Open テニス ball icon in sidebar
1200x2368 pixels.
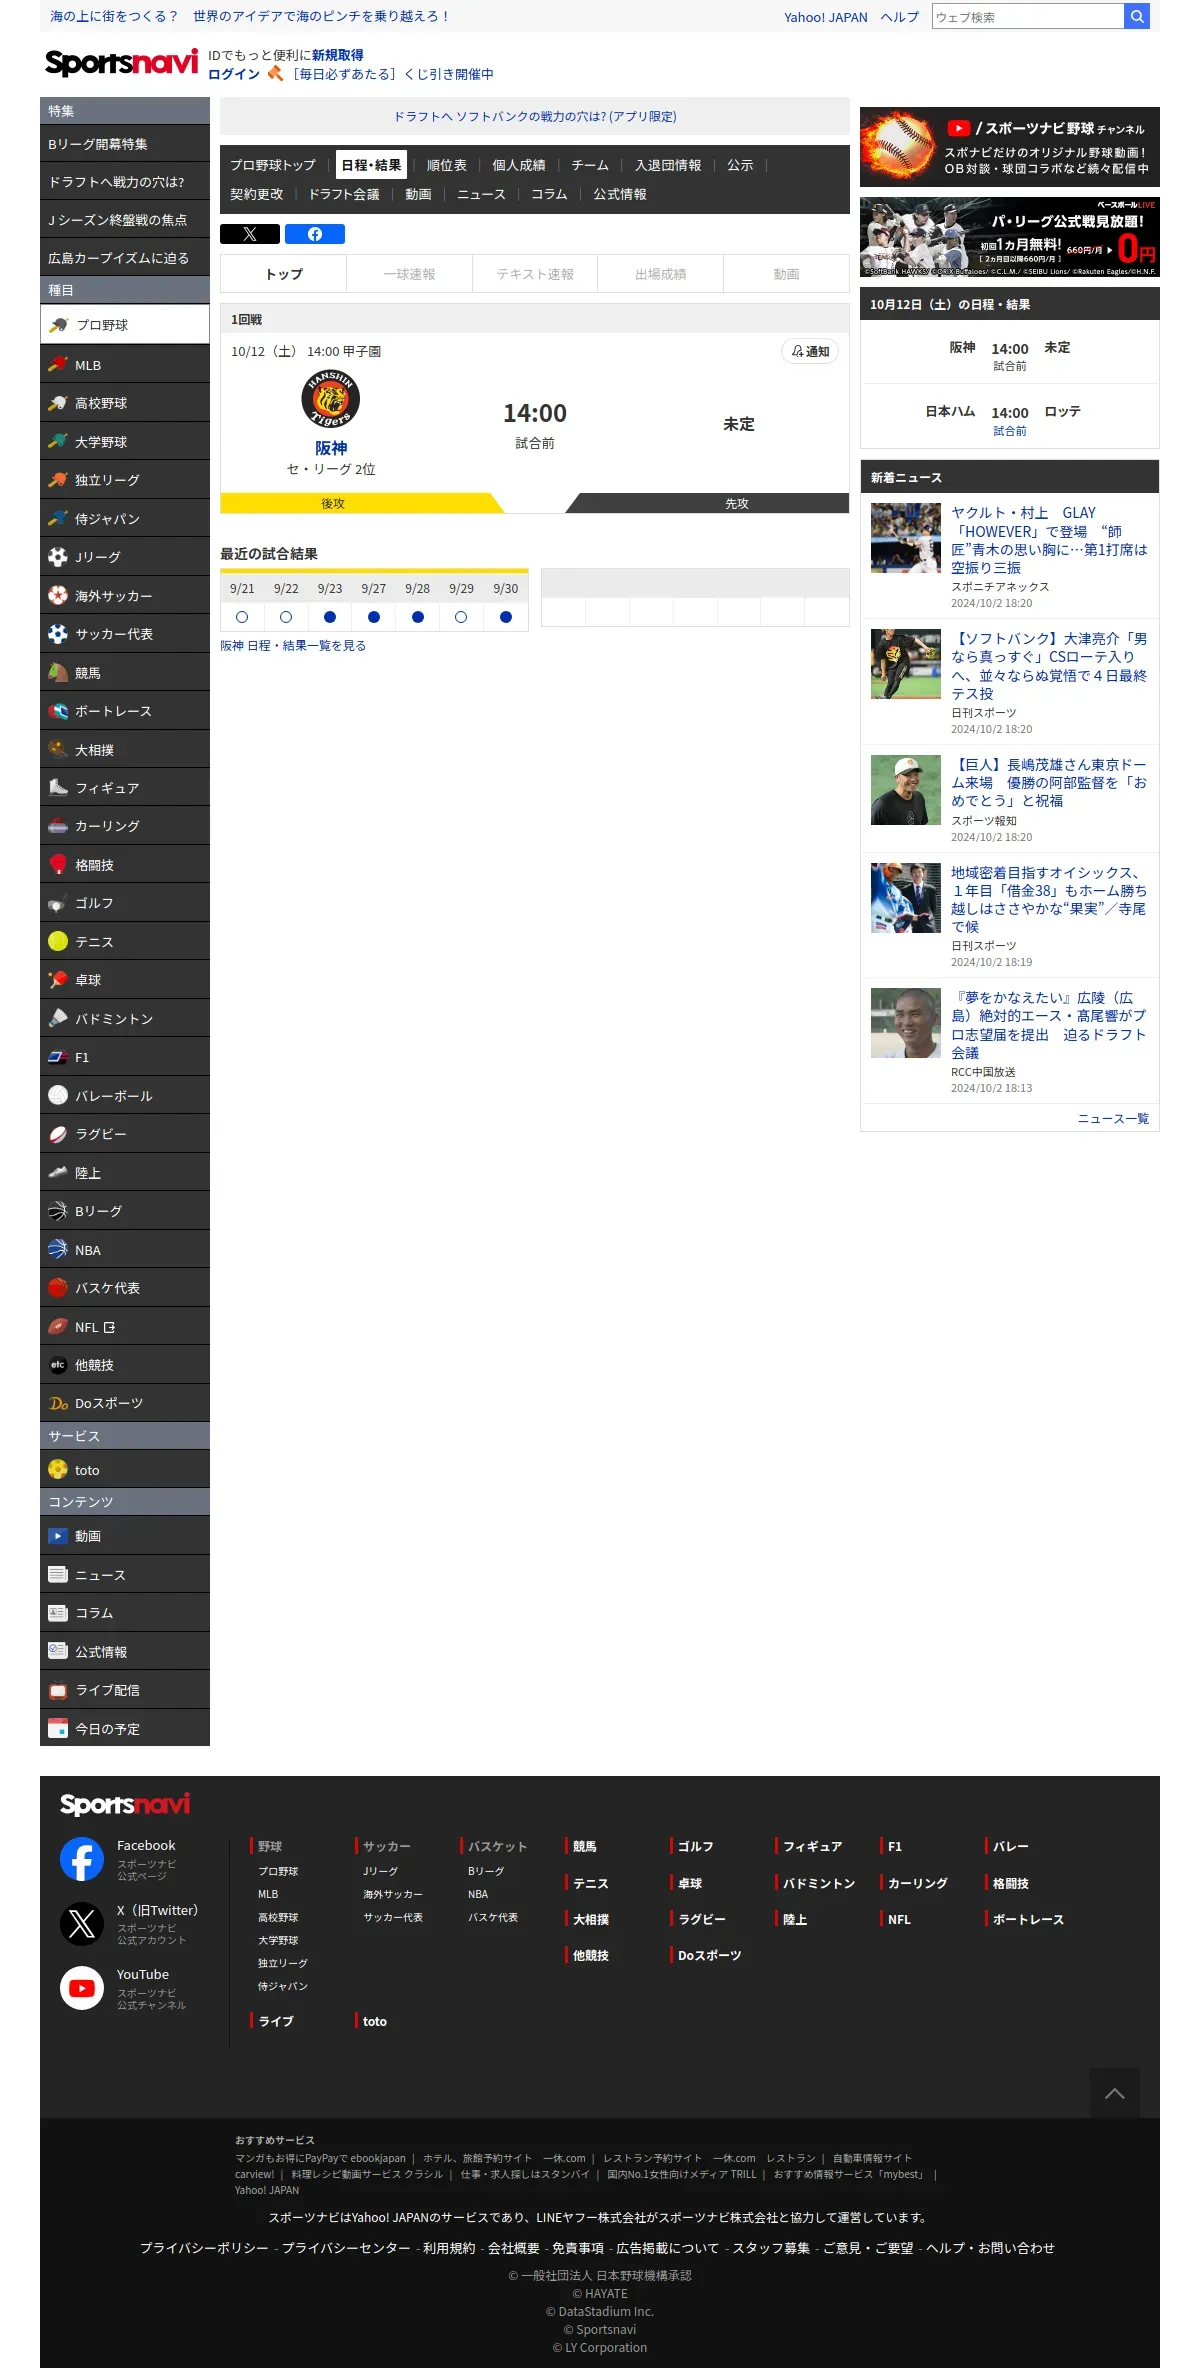(58, 942)
